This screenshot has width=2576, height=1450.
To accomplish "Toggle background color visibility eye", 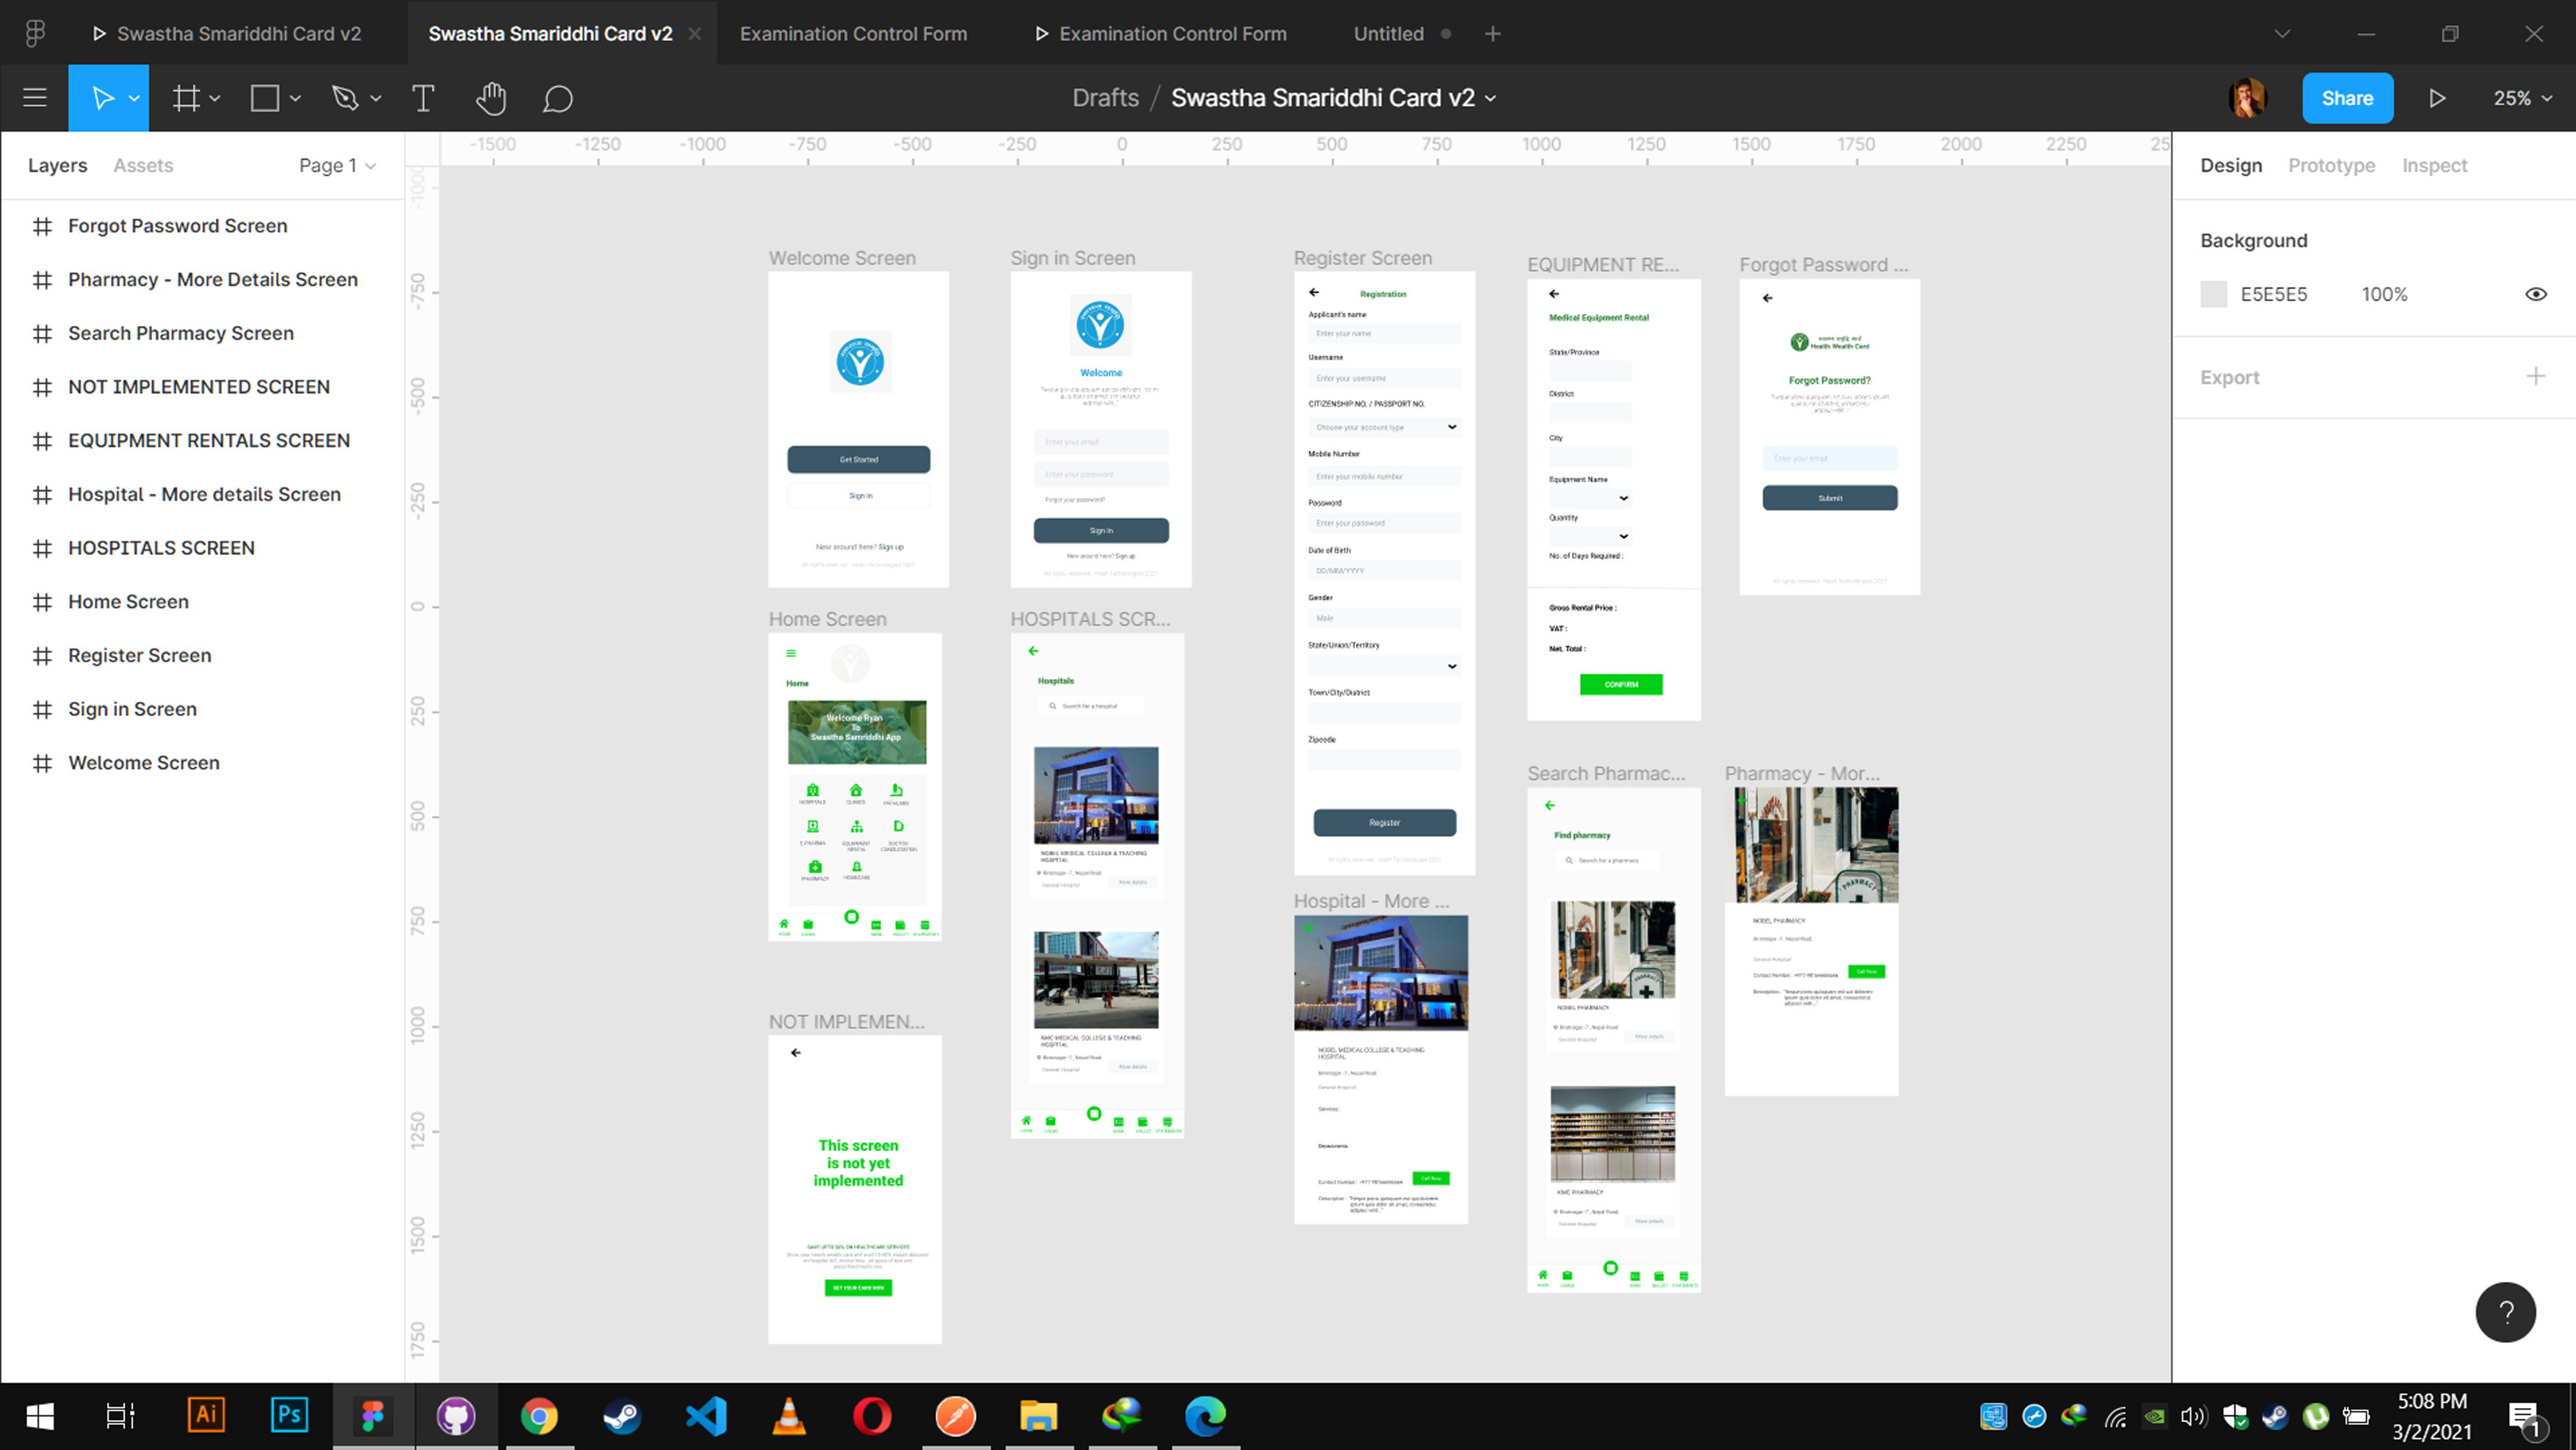I will click(2535, 294).
